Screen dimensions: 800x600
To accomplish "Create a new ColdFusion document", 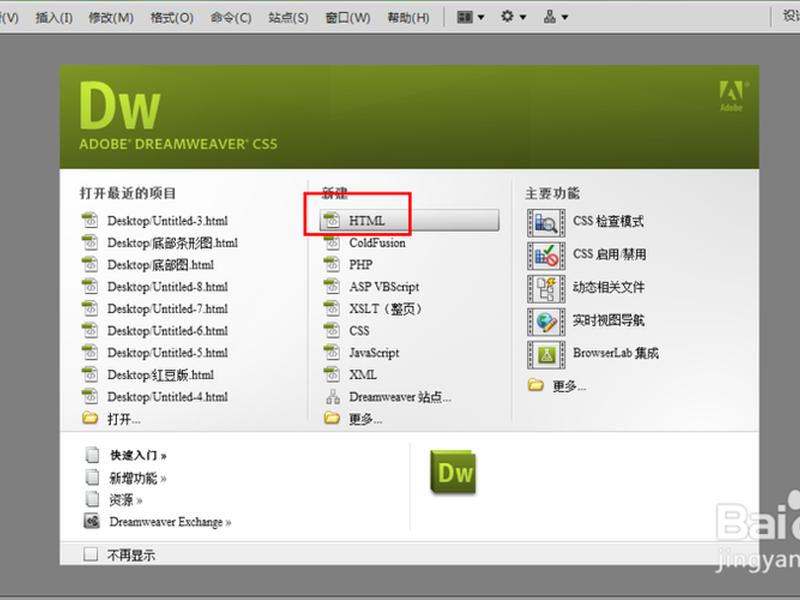I will tap(377, 243).
